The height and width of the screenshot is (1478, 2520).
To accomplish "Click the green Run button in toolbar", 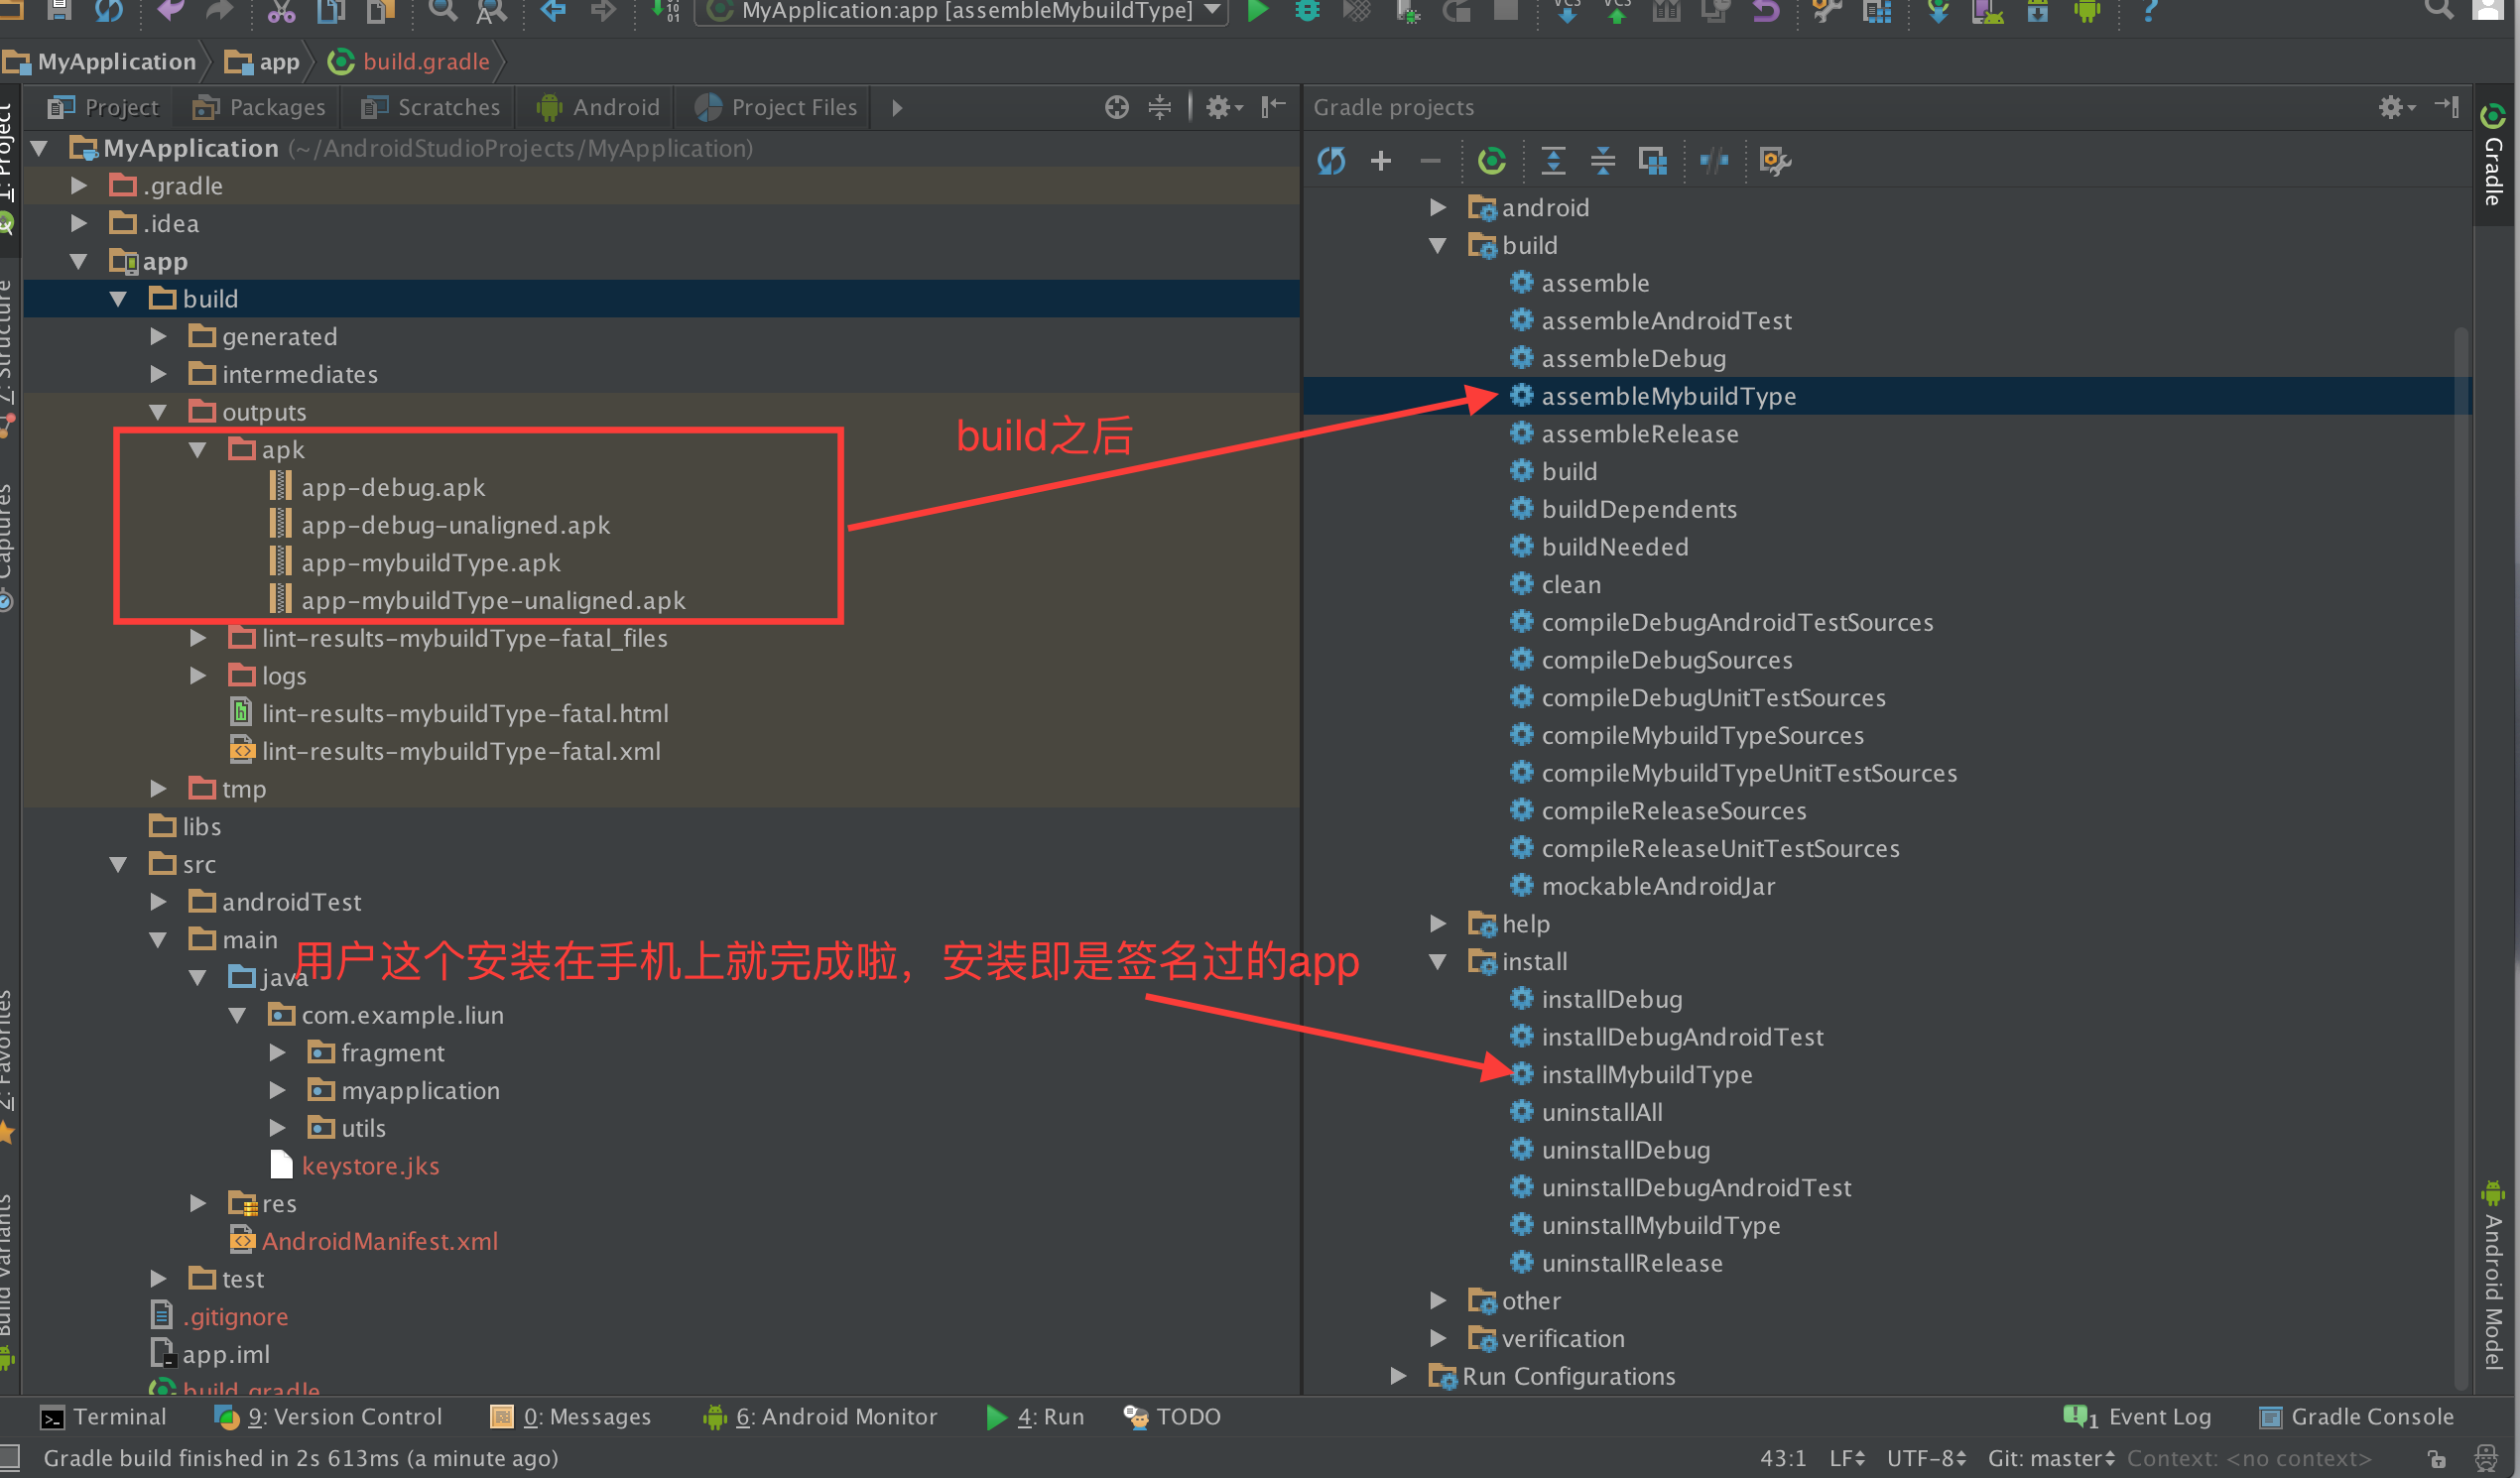I will (x=1258, y=11).
